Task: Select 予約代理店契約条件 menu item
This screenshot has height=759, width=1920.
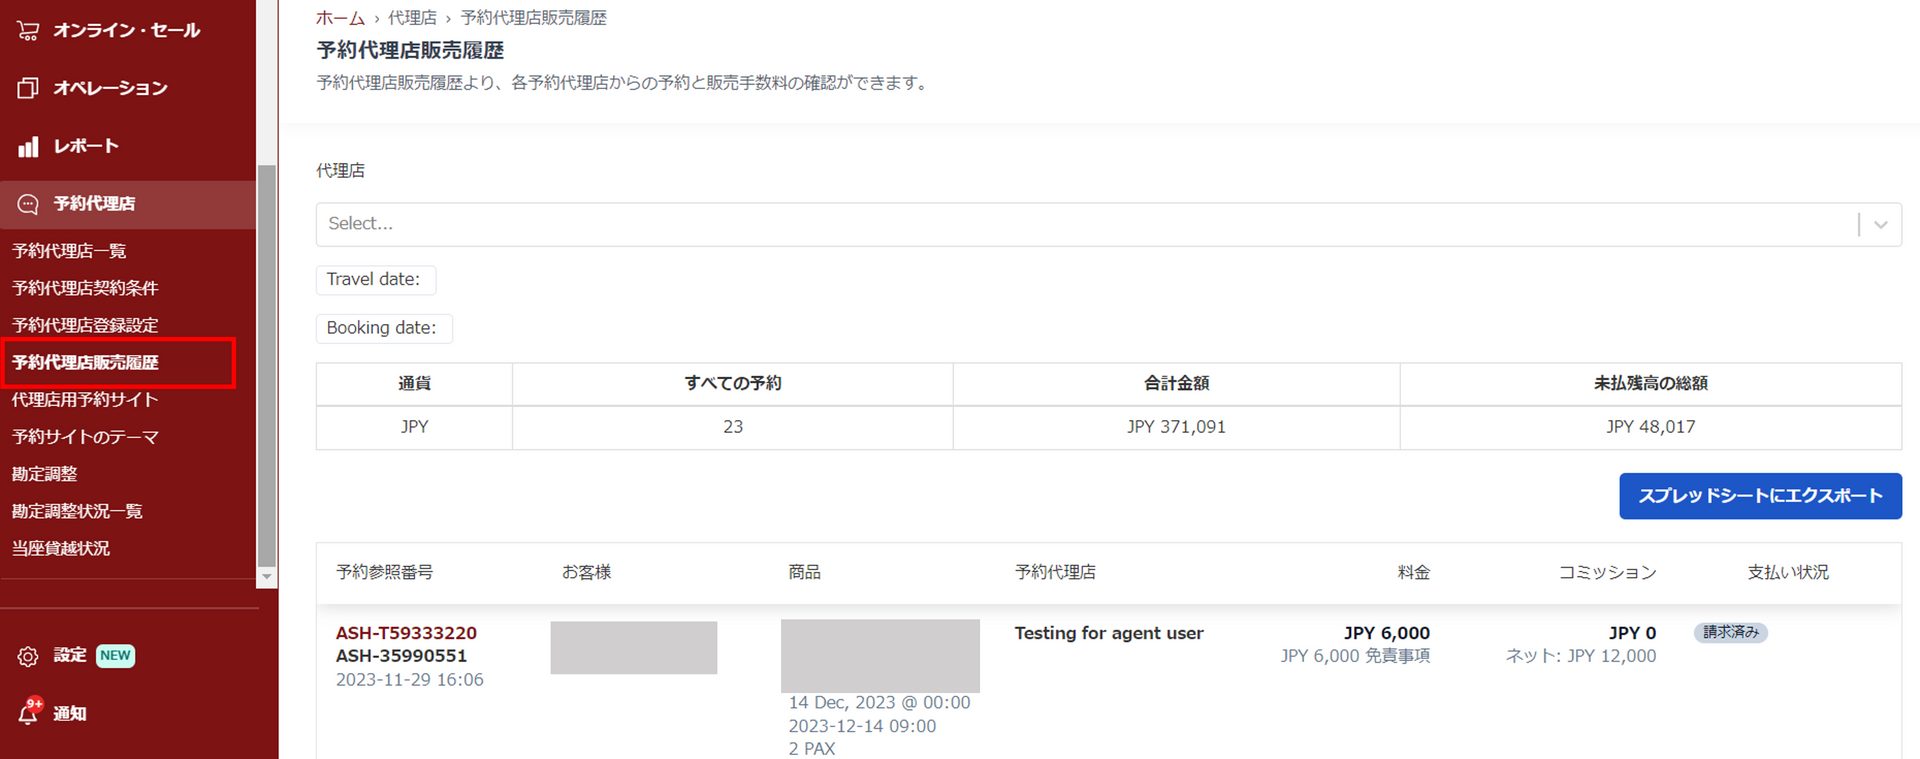Action: click(x=85, y=288)
